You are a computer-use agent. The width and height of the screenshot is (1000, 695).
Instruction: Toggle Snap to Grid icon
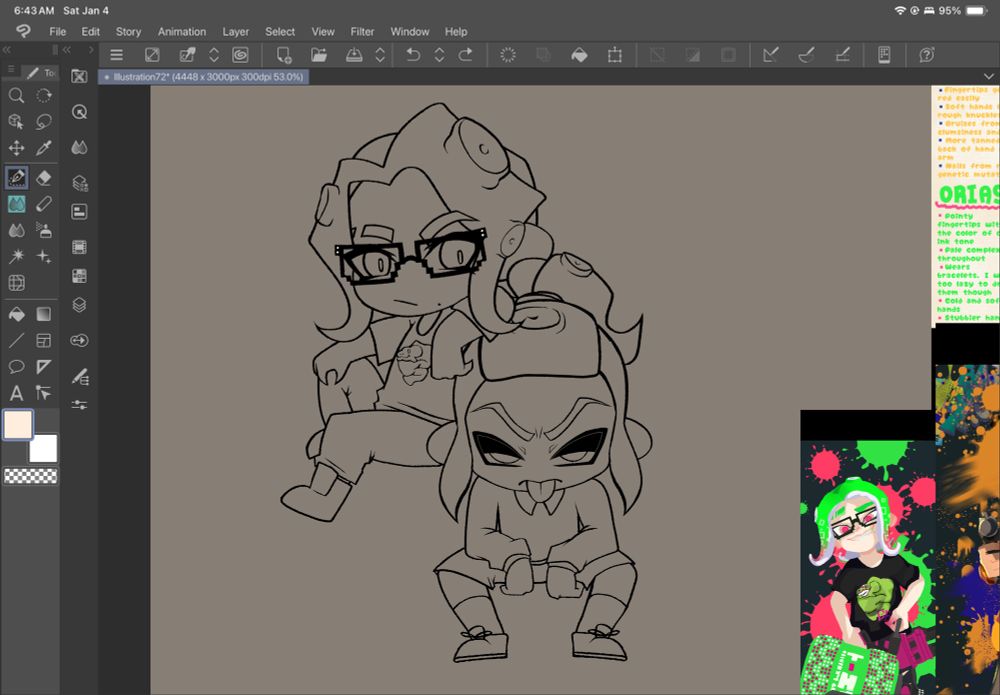pos(842,55)
